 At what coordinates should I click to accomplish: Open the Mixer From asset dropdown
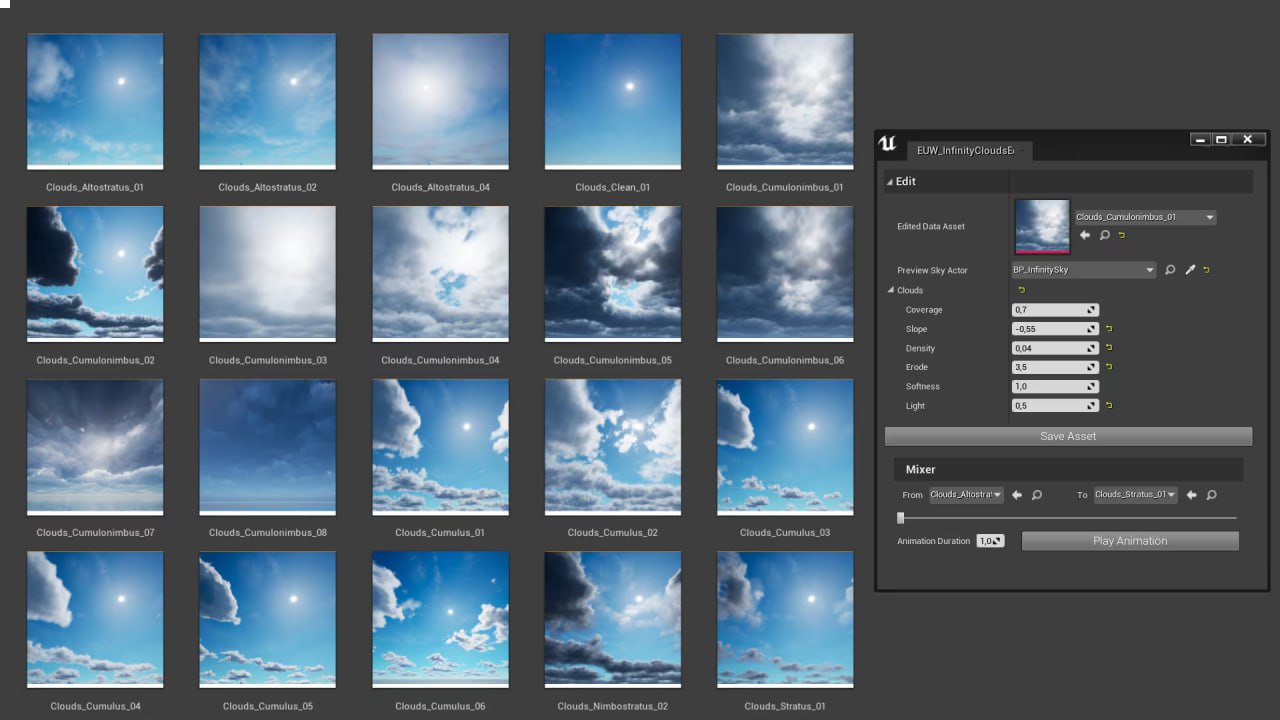coord(966,495)
